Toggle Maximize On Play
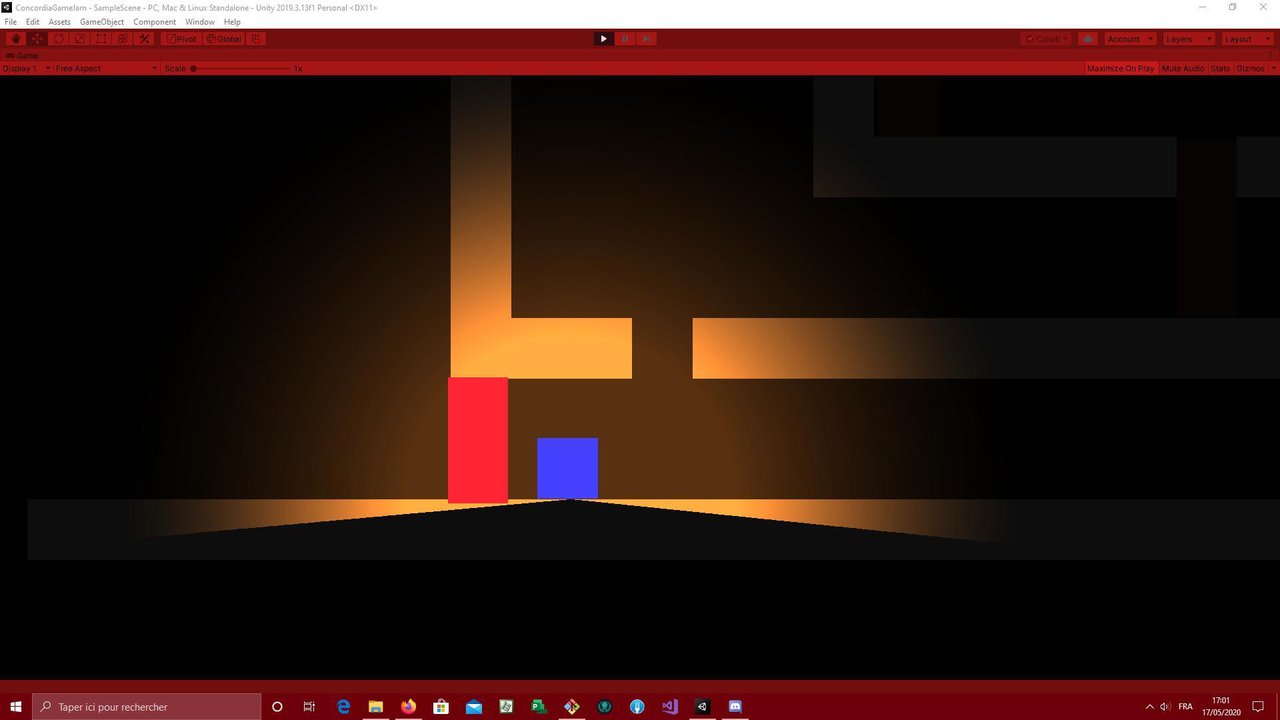The image size is (1280, 720). click(x=1121, y=68)
